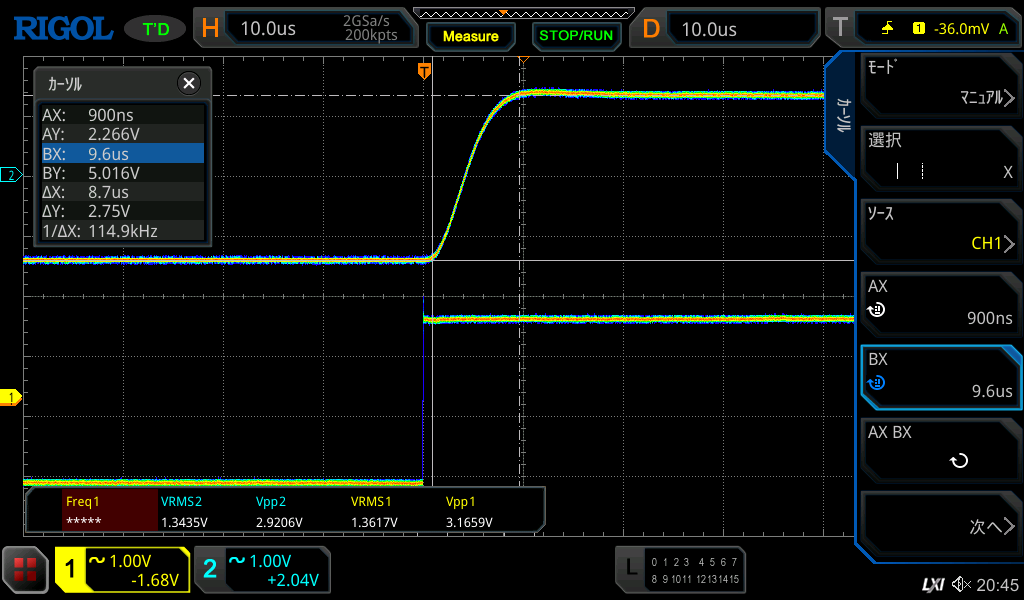Expand the source CH1 selector
1024x600 pixels.
[x=939, y=229]
